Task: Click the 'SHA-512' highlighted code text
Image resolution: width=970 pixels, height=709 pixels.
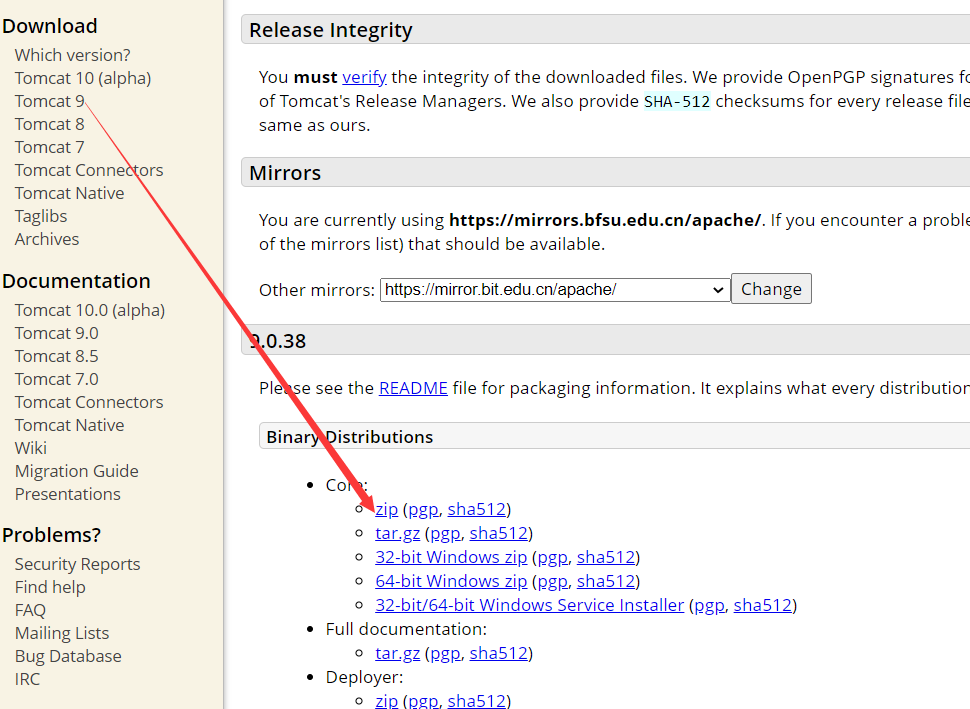Action: (677, 101)
